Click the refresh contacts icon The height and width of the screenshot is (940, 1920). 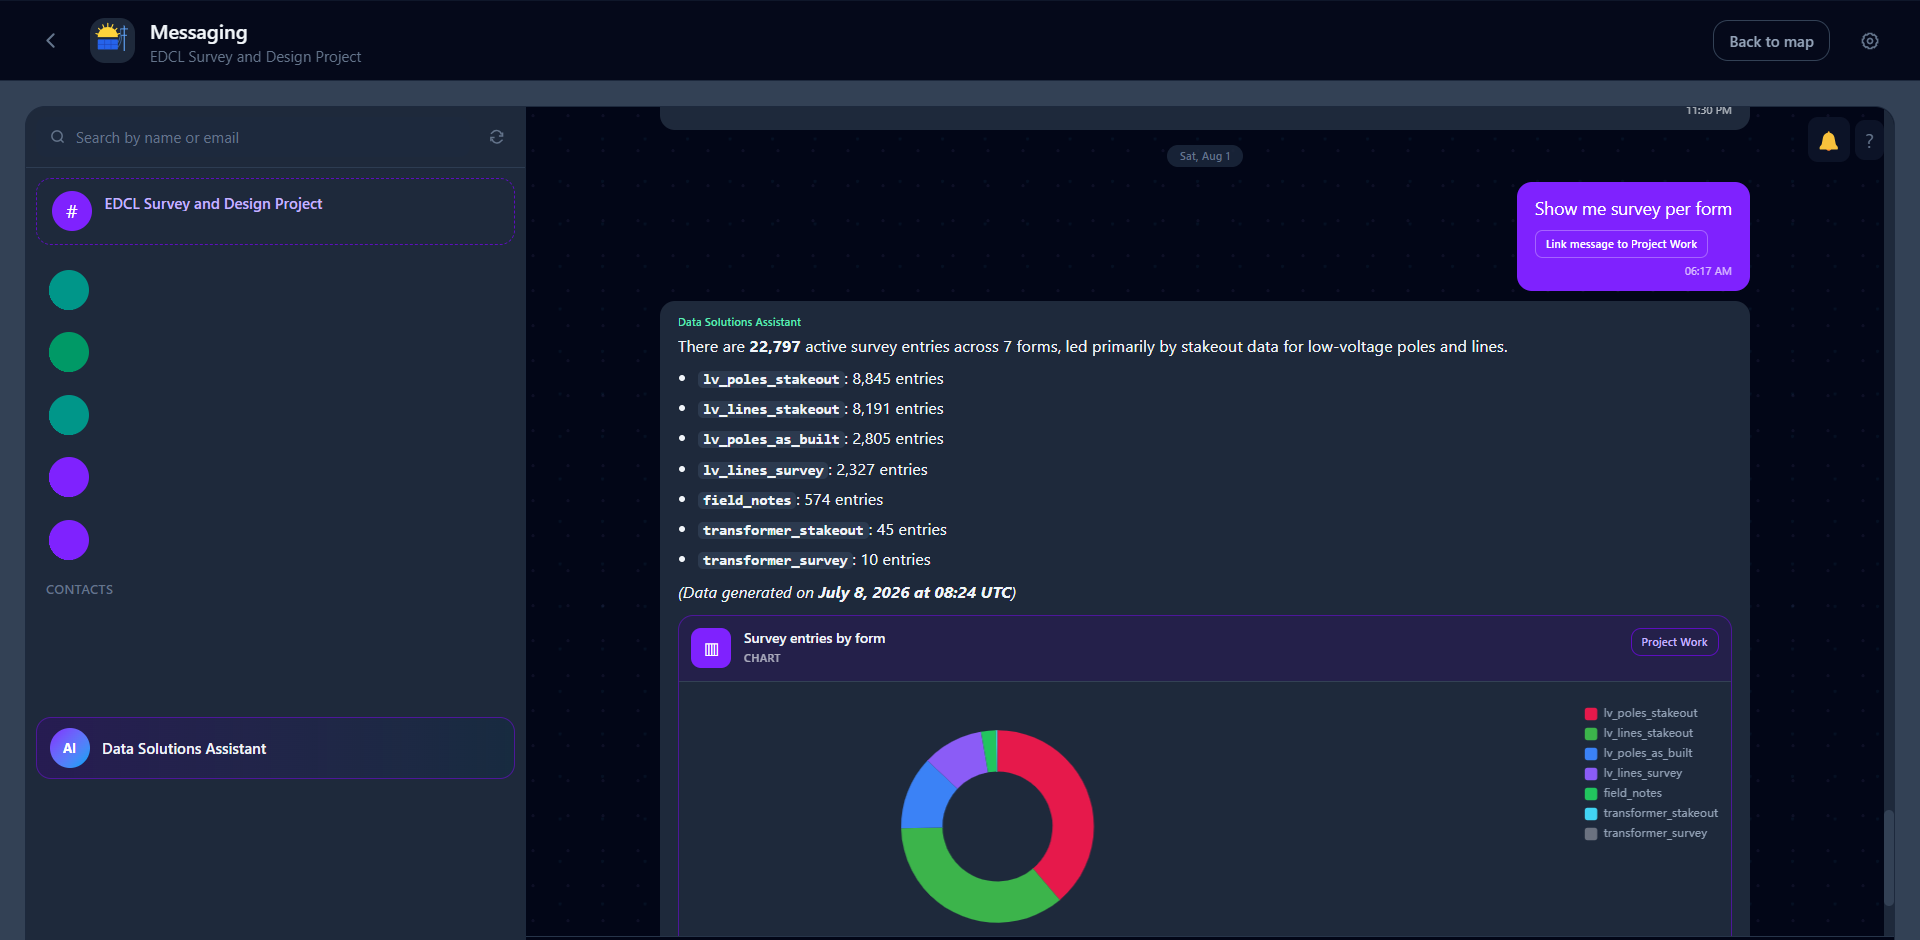tap(496, 137)
